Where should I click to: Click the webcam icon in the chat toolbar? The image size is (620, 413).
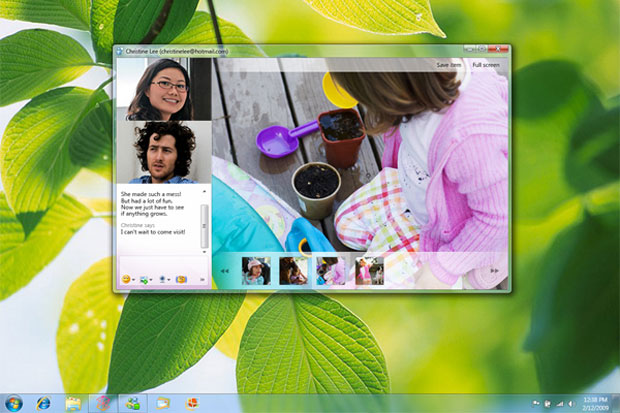tap(163, 279)
